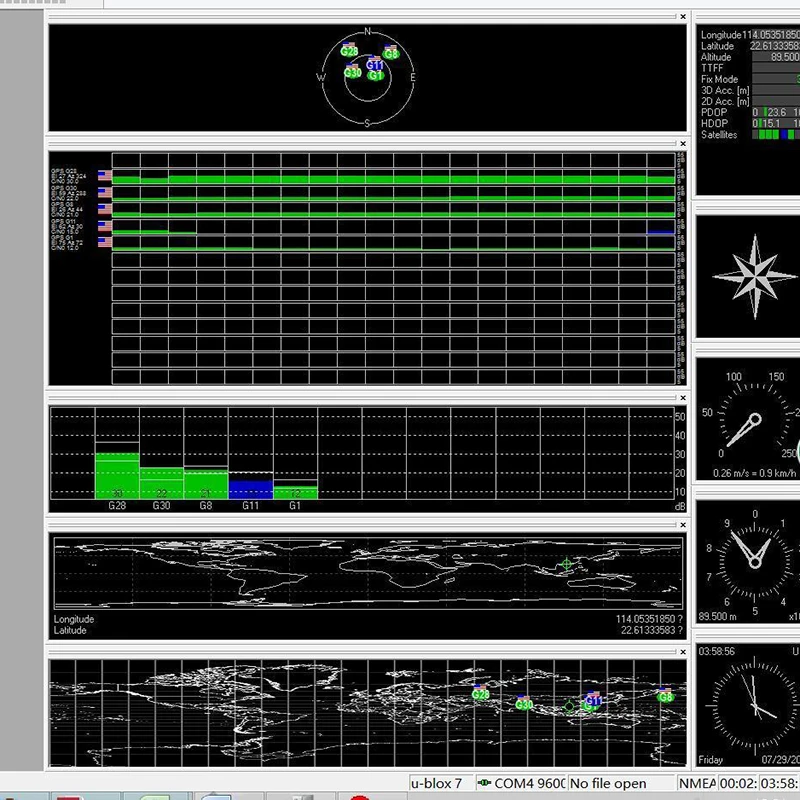Click the Longitude label in the data view panel
800x800 pixels.
(x=720, y=35)
